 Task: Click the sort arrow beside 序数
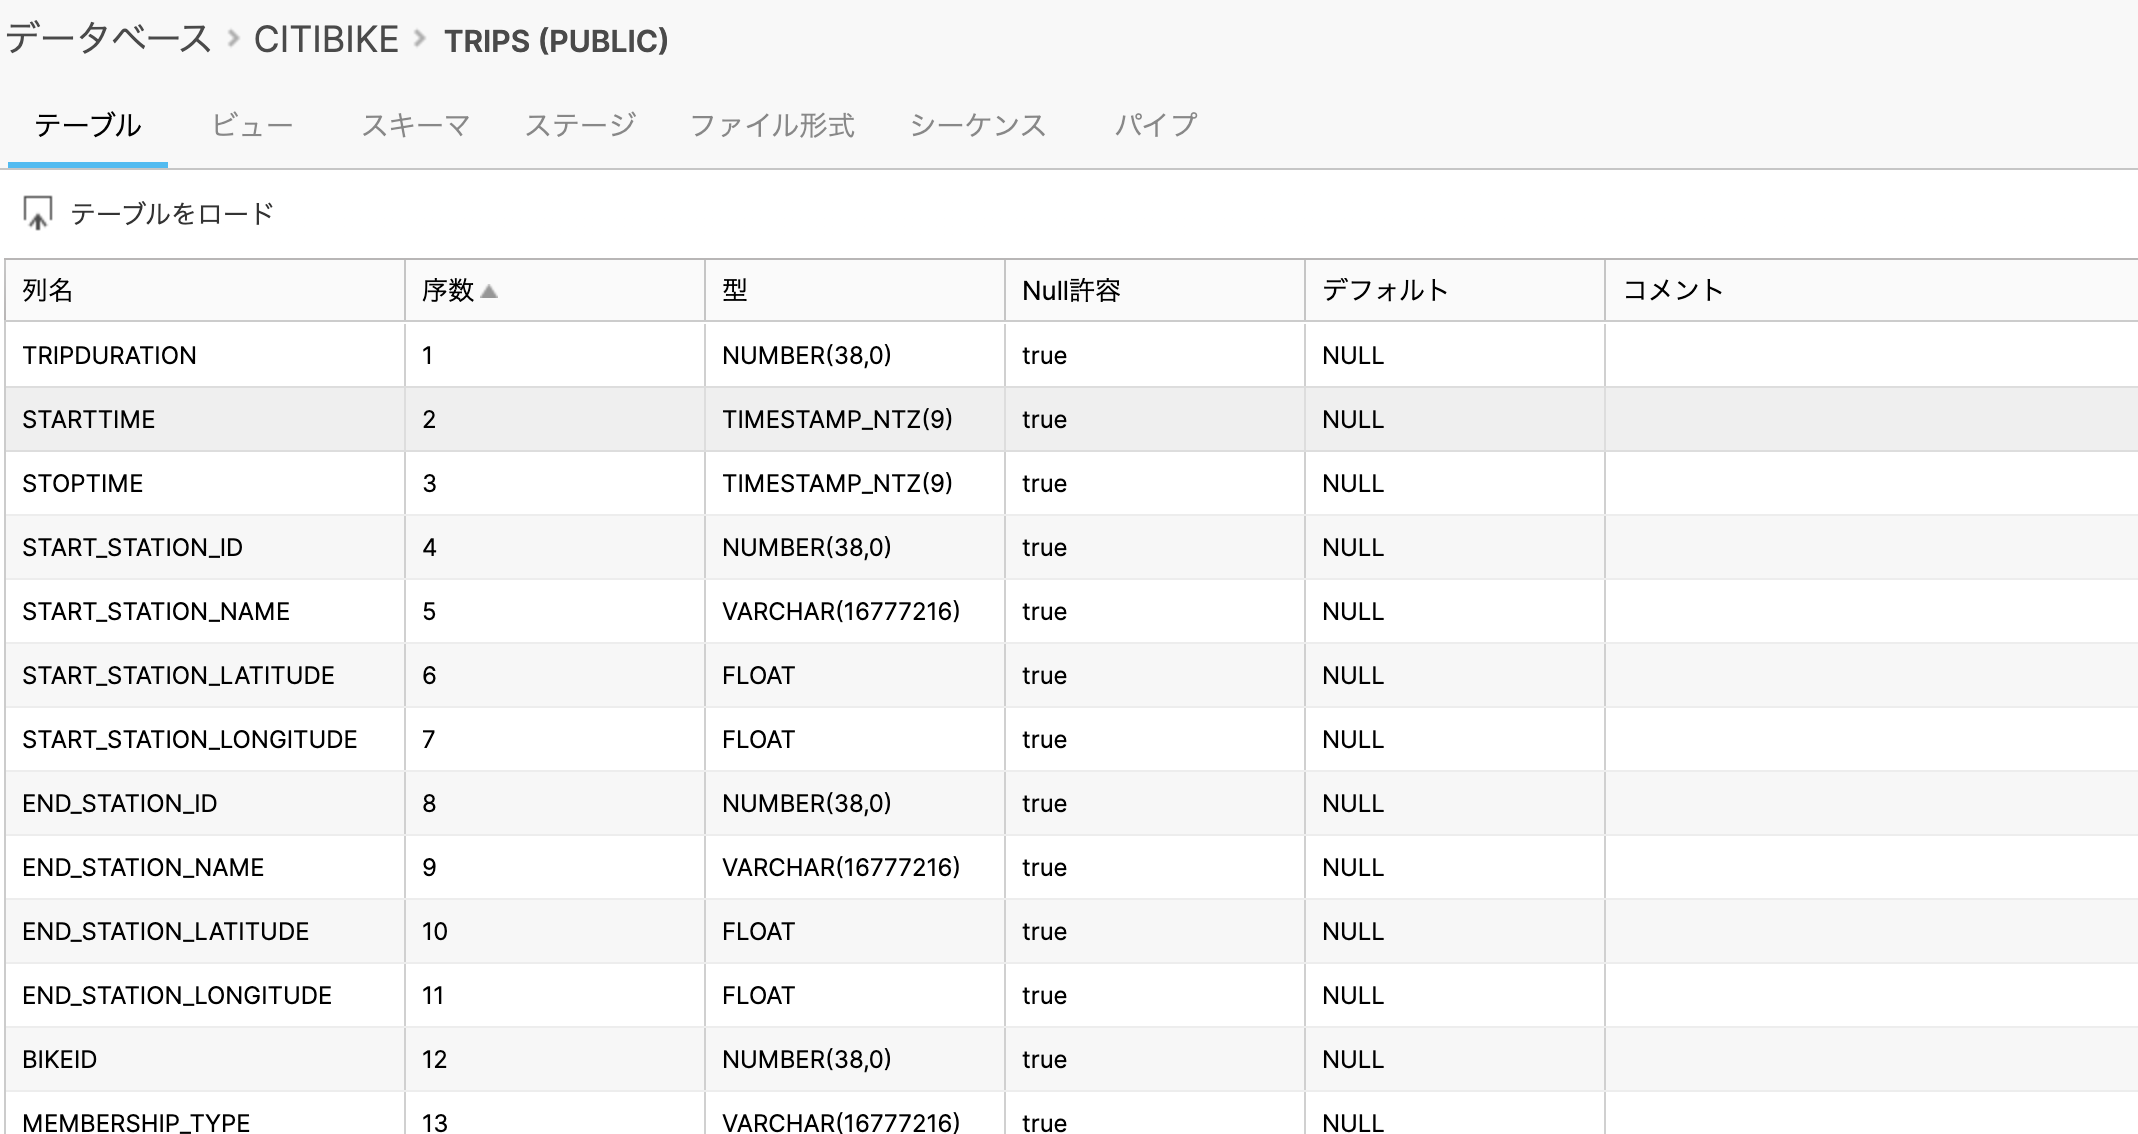click(489, 291)
